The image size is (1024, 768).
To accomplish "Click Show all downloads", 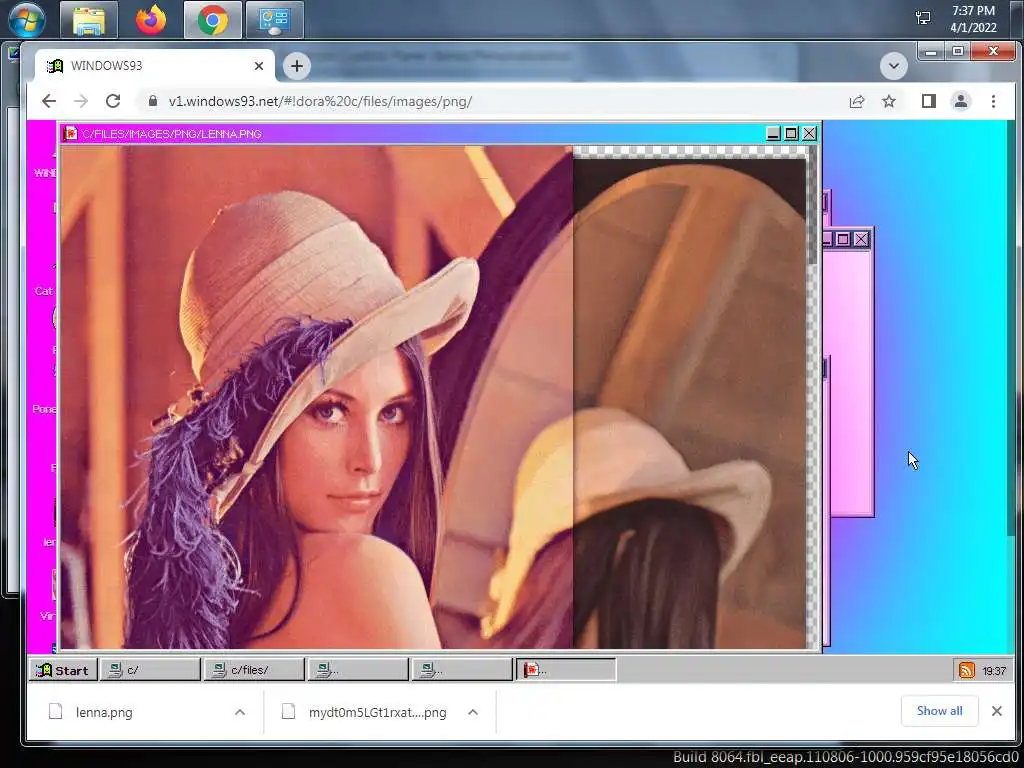I will [x=939, y=711].
